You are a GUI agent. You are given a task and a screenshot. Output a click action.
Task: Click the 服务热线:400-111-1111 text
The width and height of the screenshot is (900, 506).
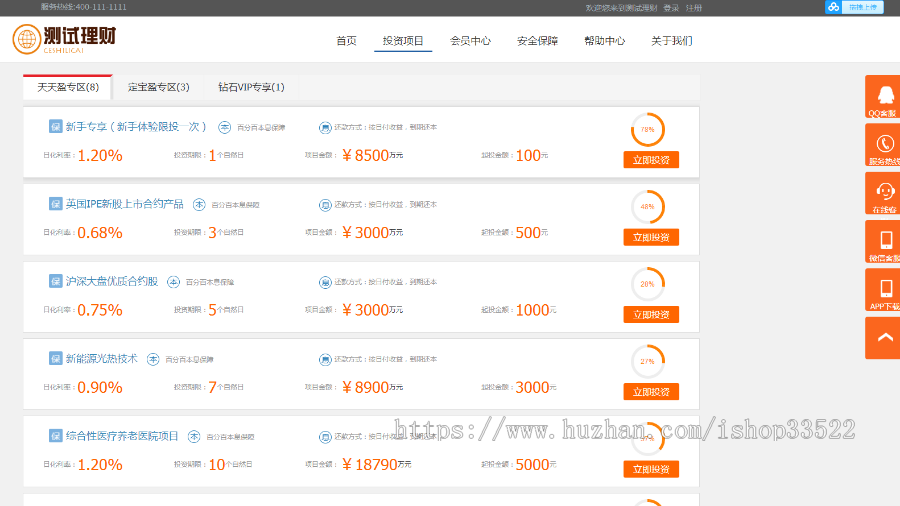pyautogui.click(x=83, y=7)
